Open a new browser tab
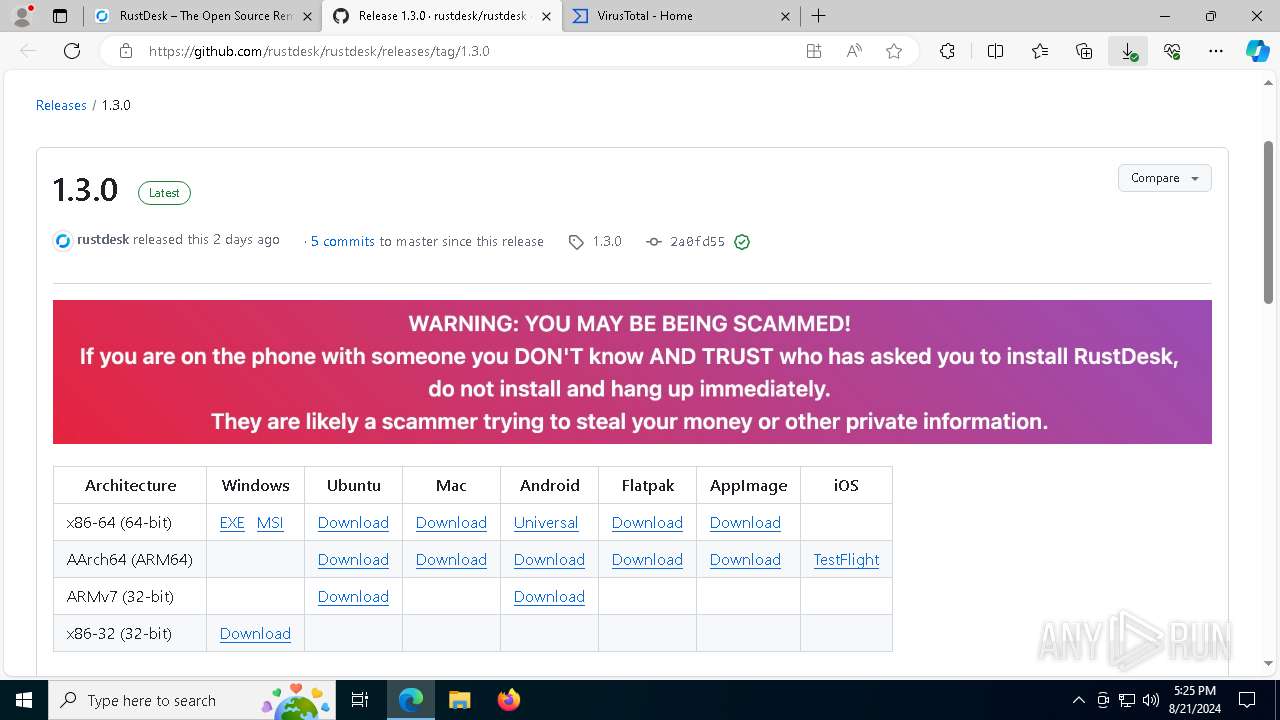The height and width of the screenshot is (720, 1280). tap(818, 16)
